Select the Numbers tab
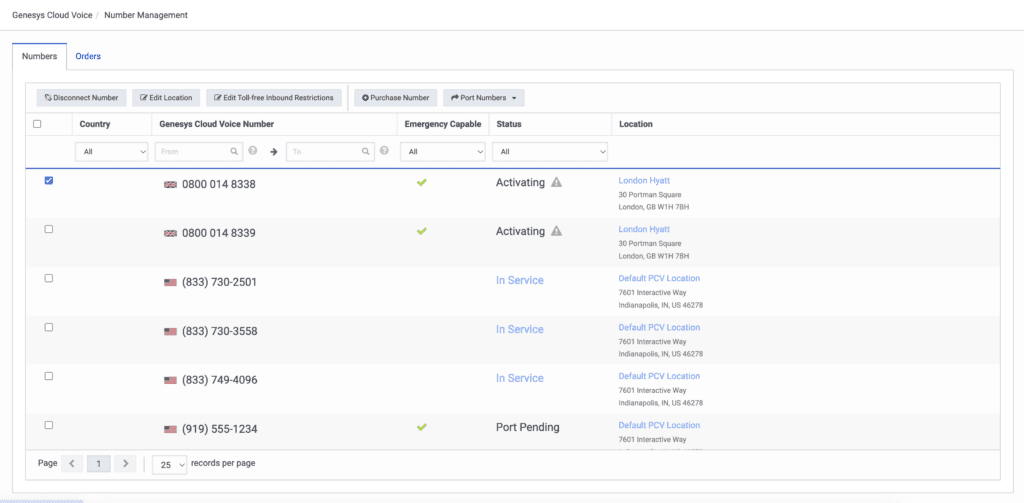The width and height of the screenshot is (1024, 503). click(39, 56)
